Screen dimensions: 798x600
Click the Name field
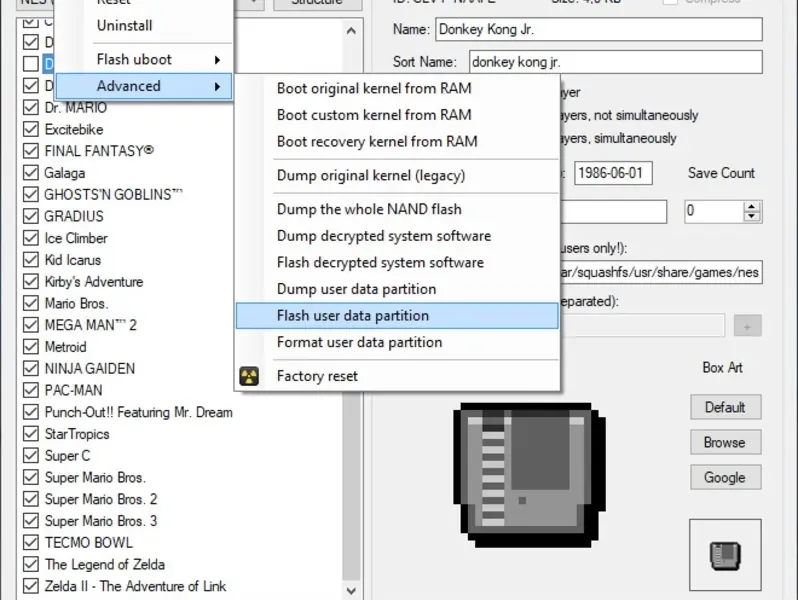pos(599,30)
